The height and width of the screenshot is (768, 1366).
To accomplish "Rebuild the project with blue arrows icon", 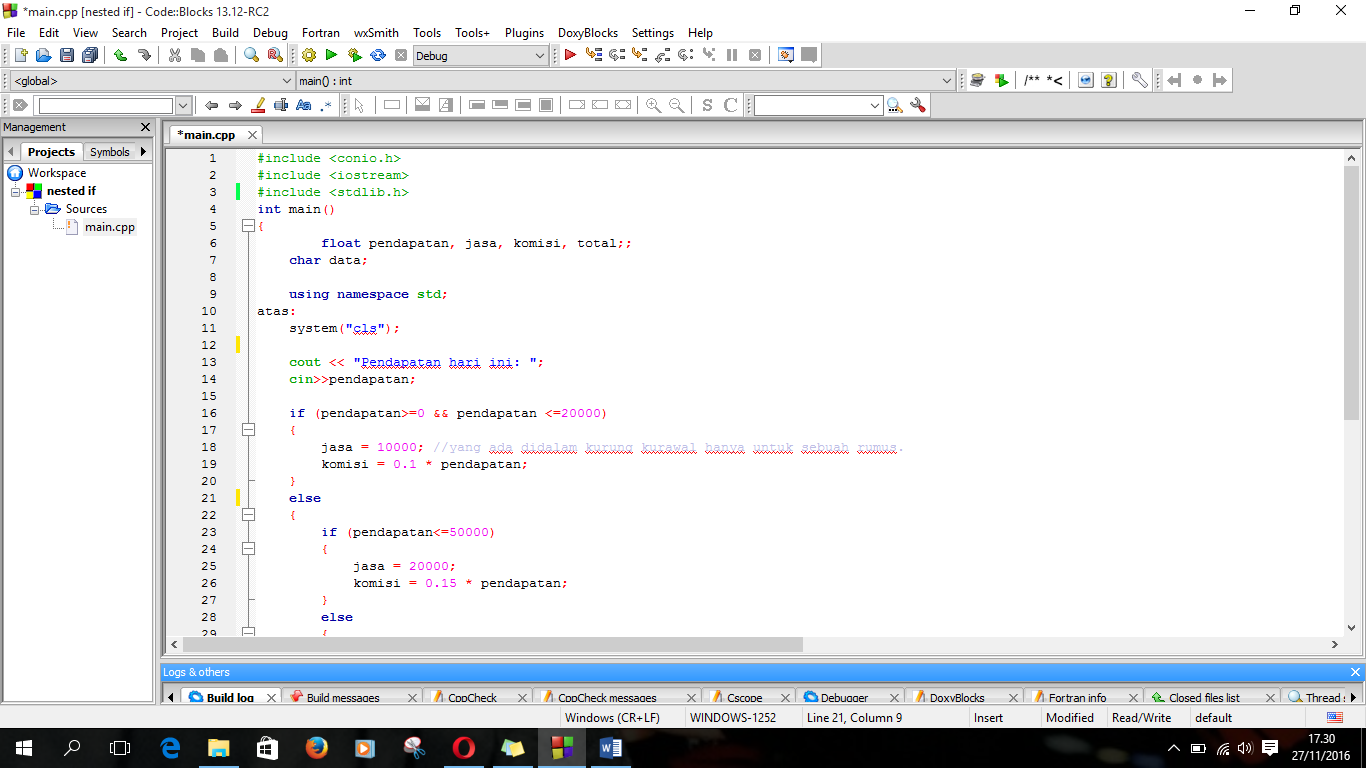I will 378,56.
